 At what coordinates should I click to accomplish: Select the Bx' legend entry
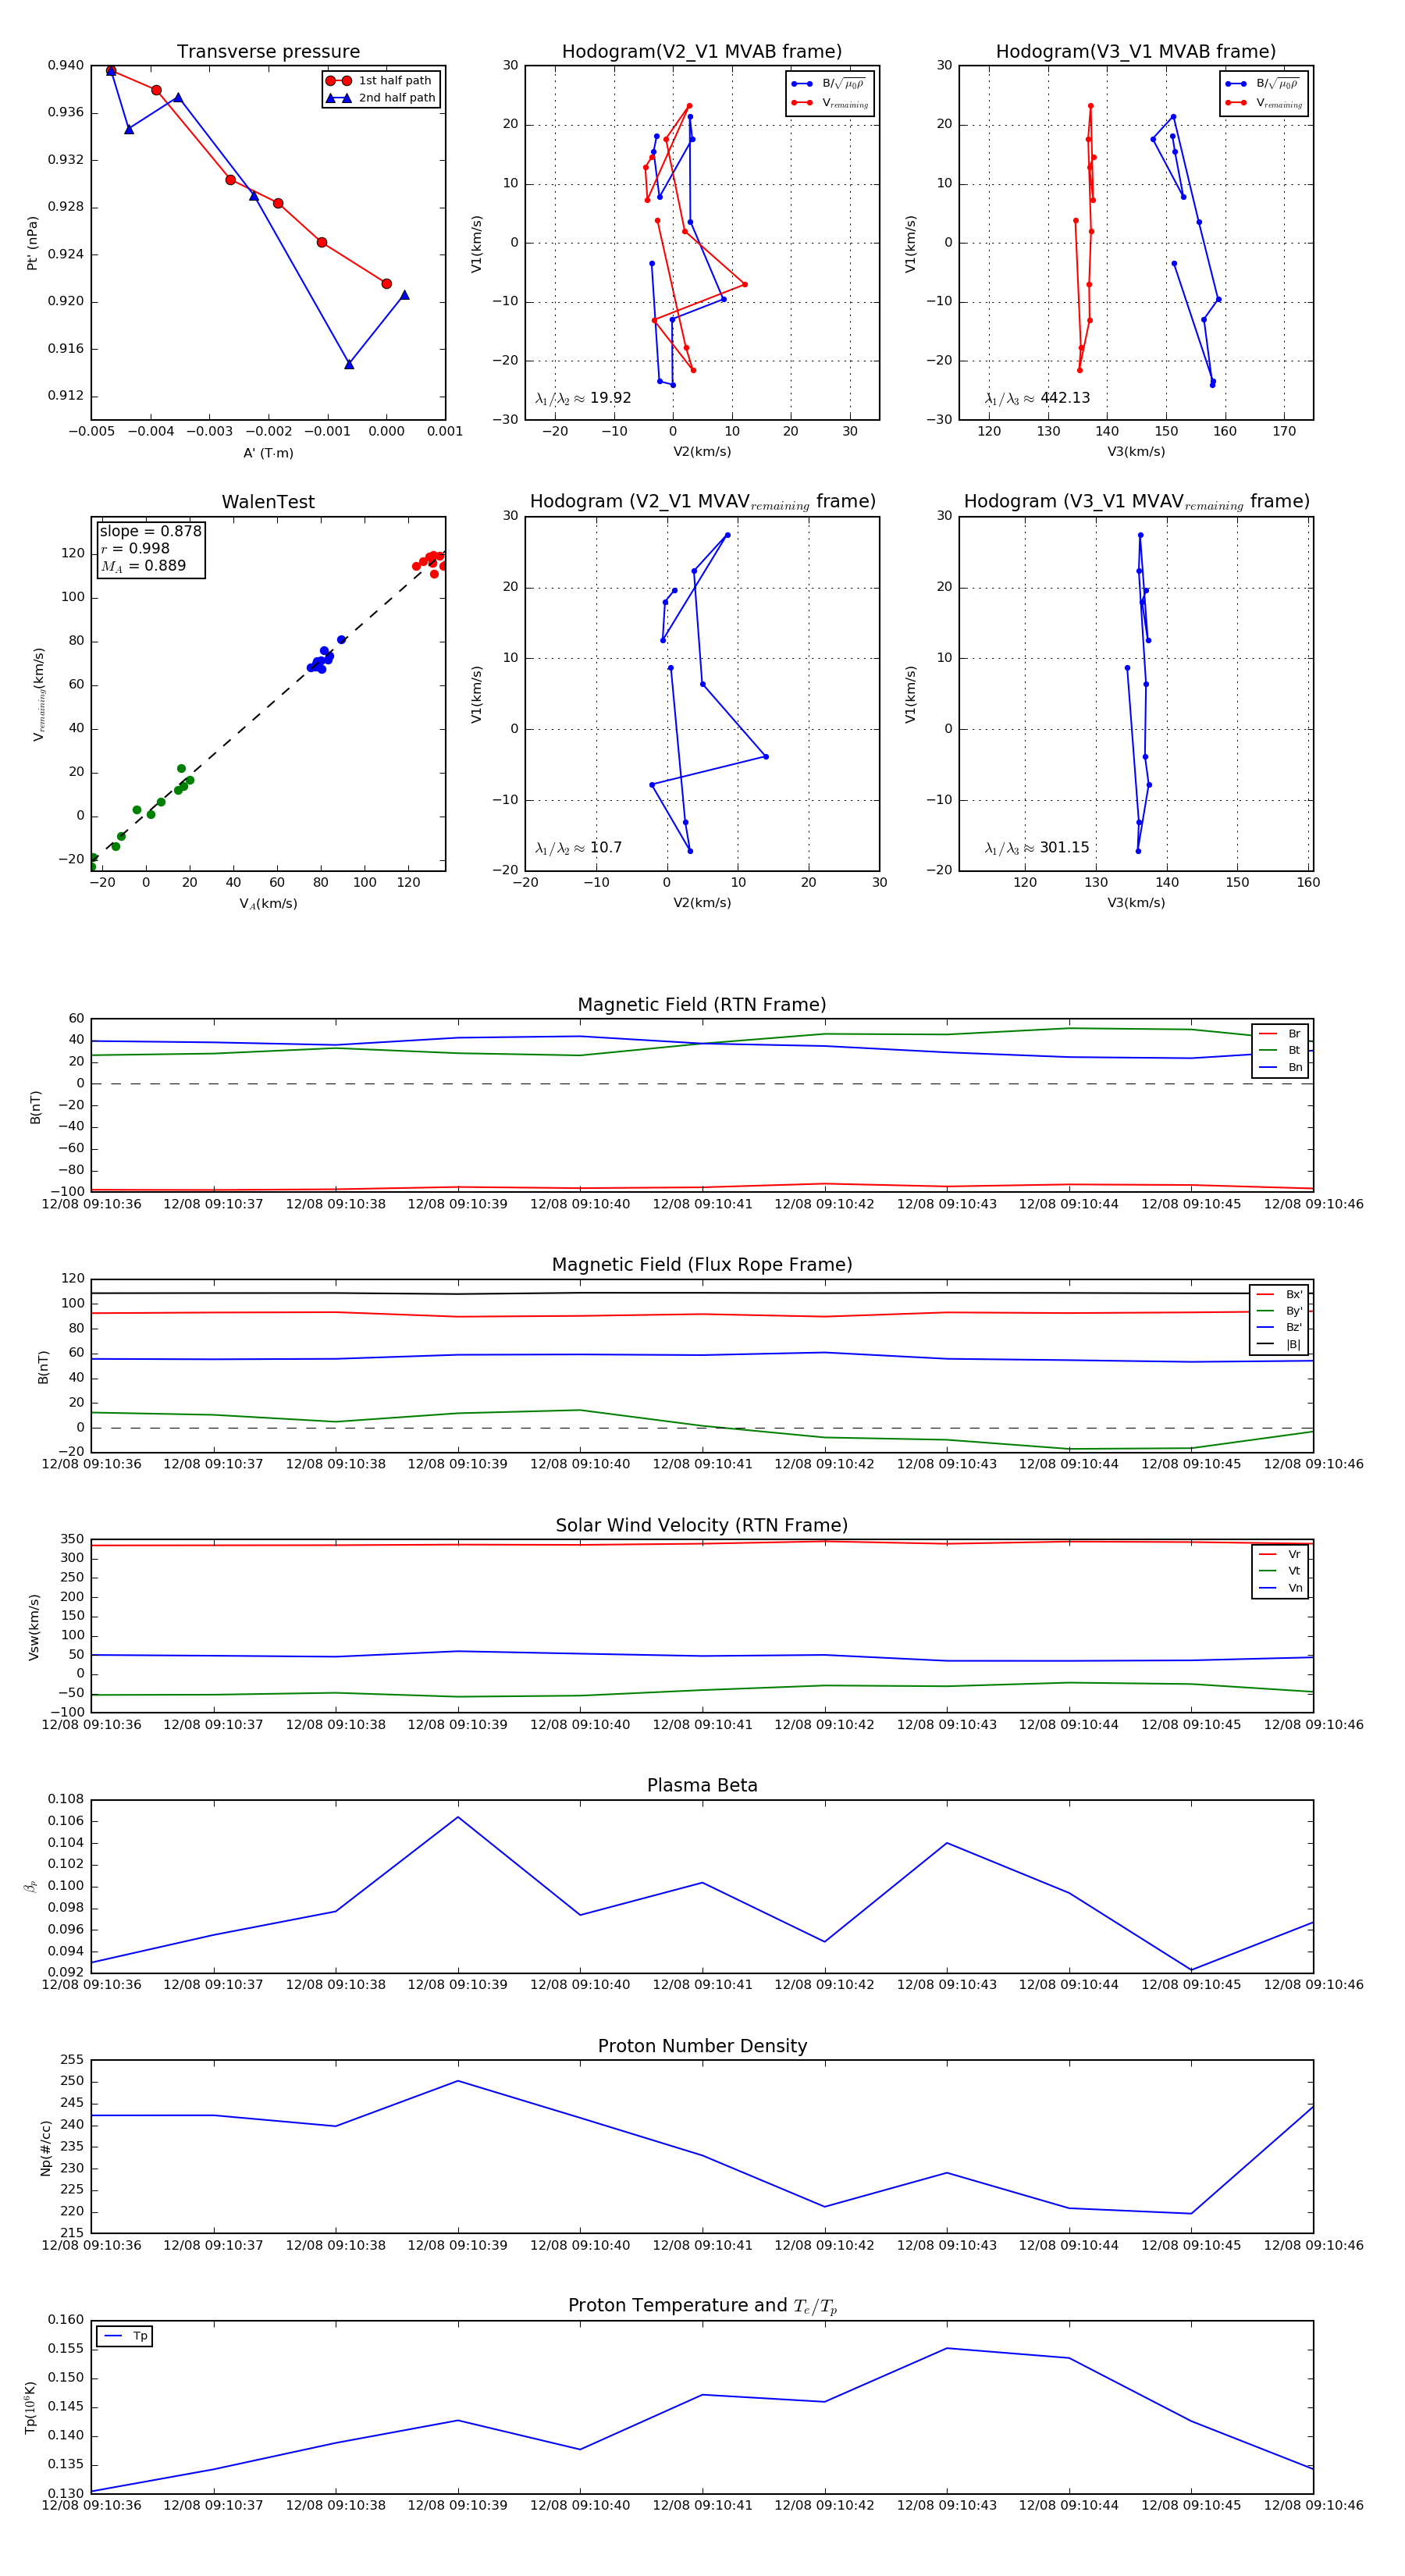pyautogui.click(x=1279, y=1294)
